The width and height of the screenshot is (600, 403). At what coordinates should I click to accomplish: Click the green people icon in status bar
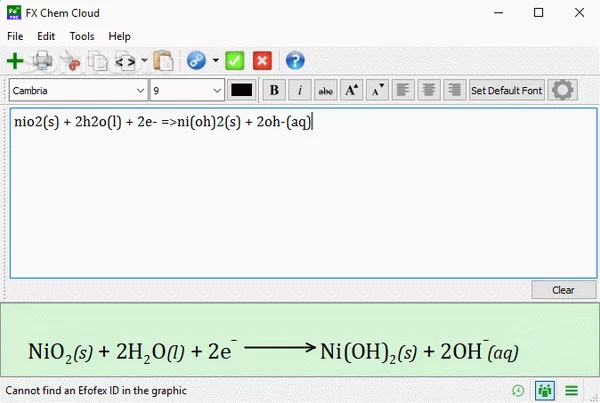pyautogui.click(x=545, y=391)
